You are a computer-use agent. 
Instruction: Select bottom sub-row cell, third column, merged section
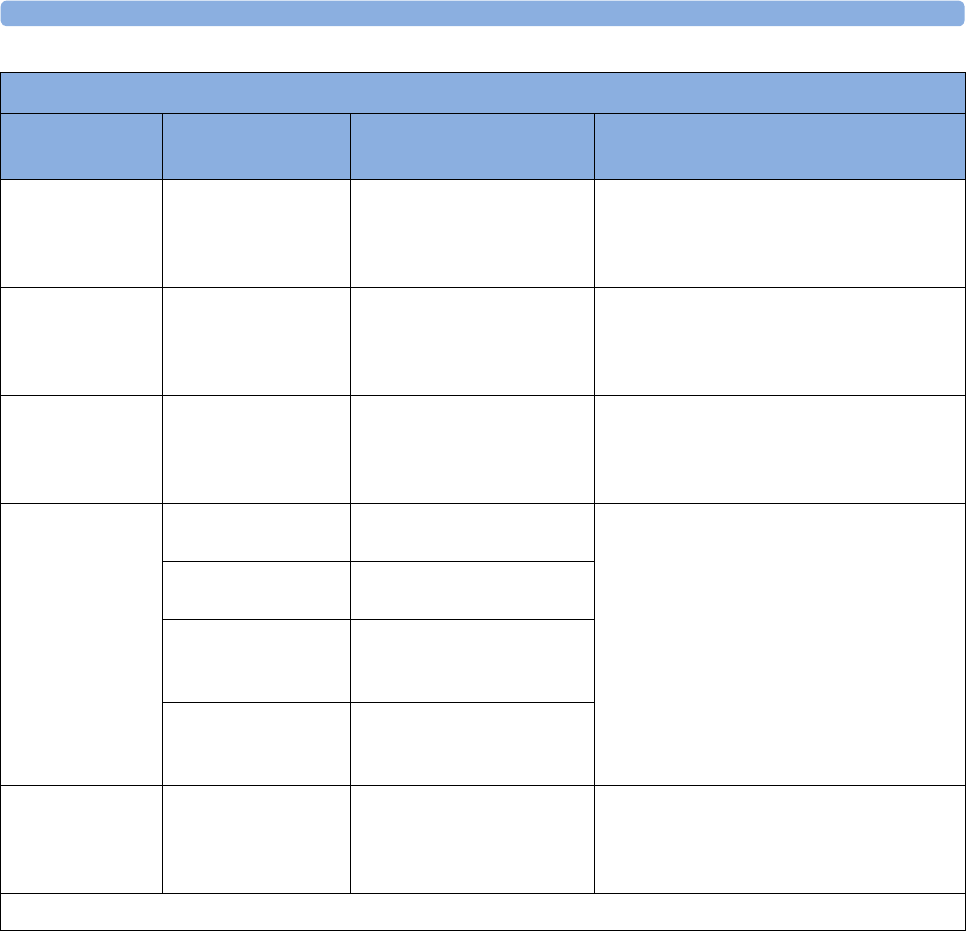point(473,744)
